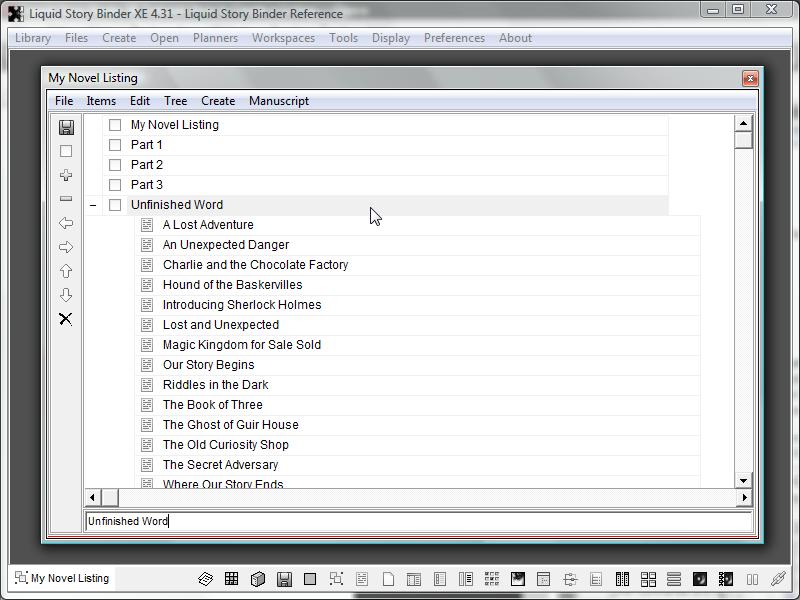Select Hound of the Baskervilles item
The height and width of the screenshot is (600, 800).
[x=232, y=285]
